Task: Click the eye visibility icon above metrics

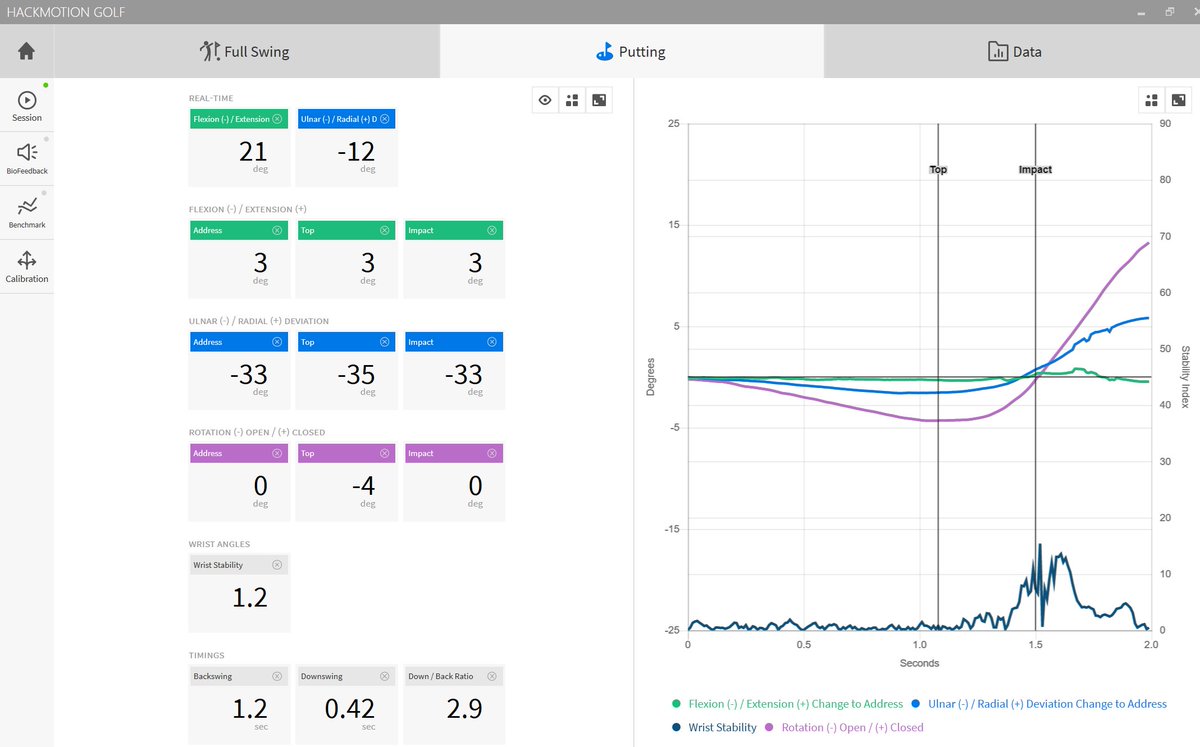Action: (544, 99)
